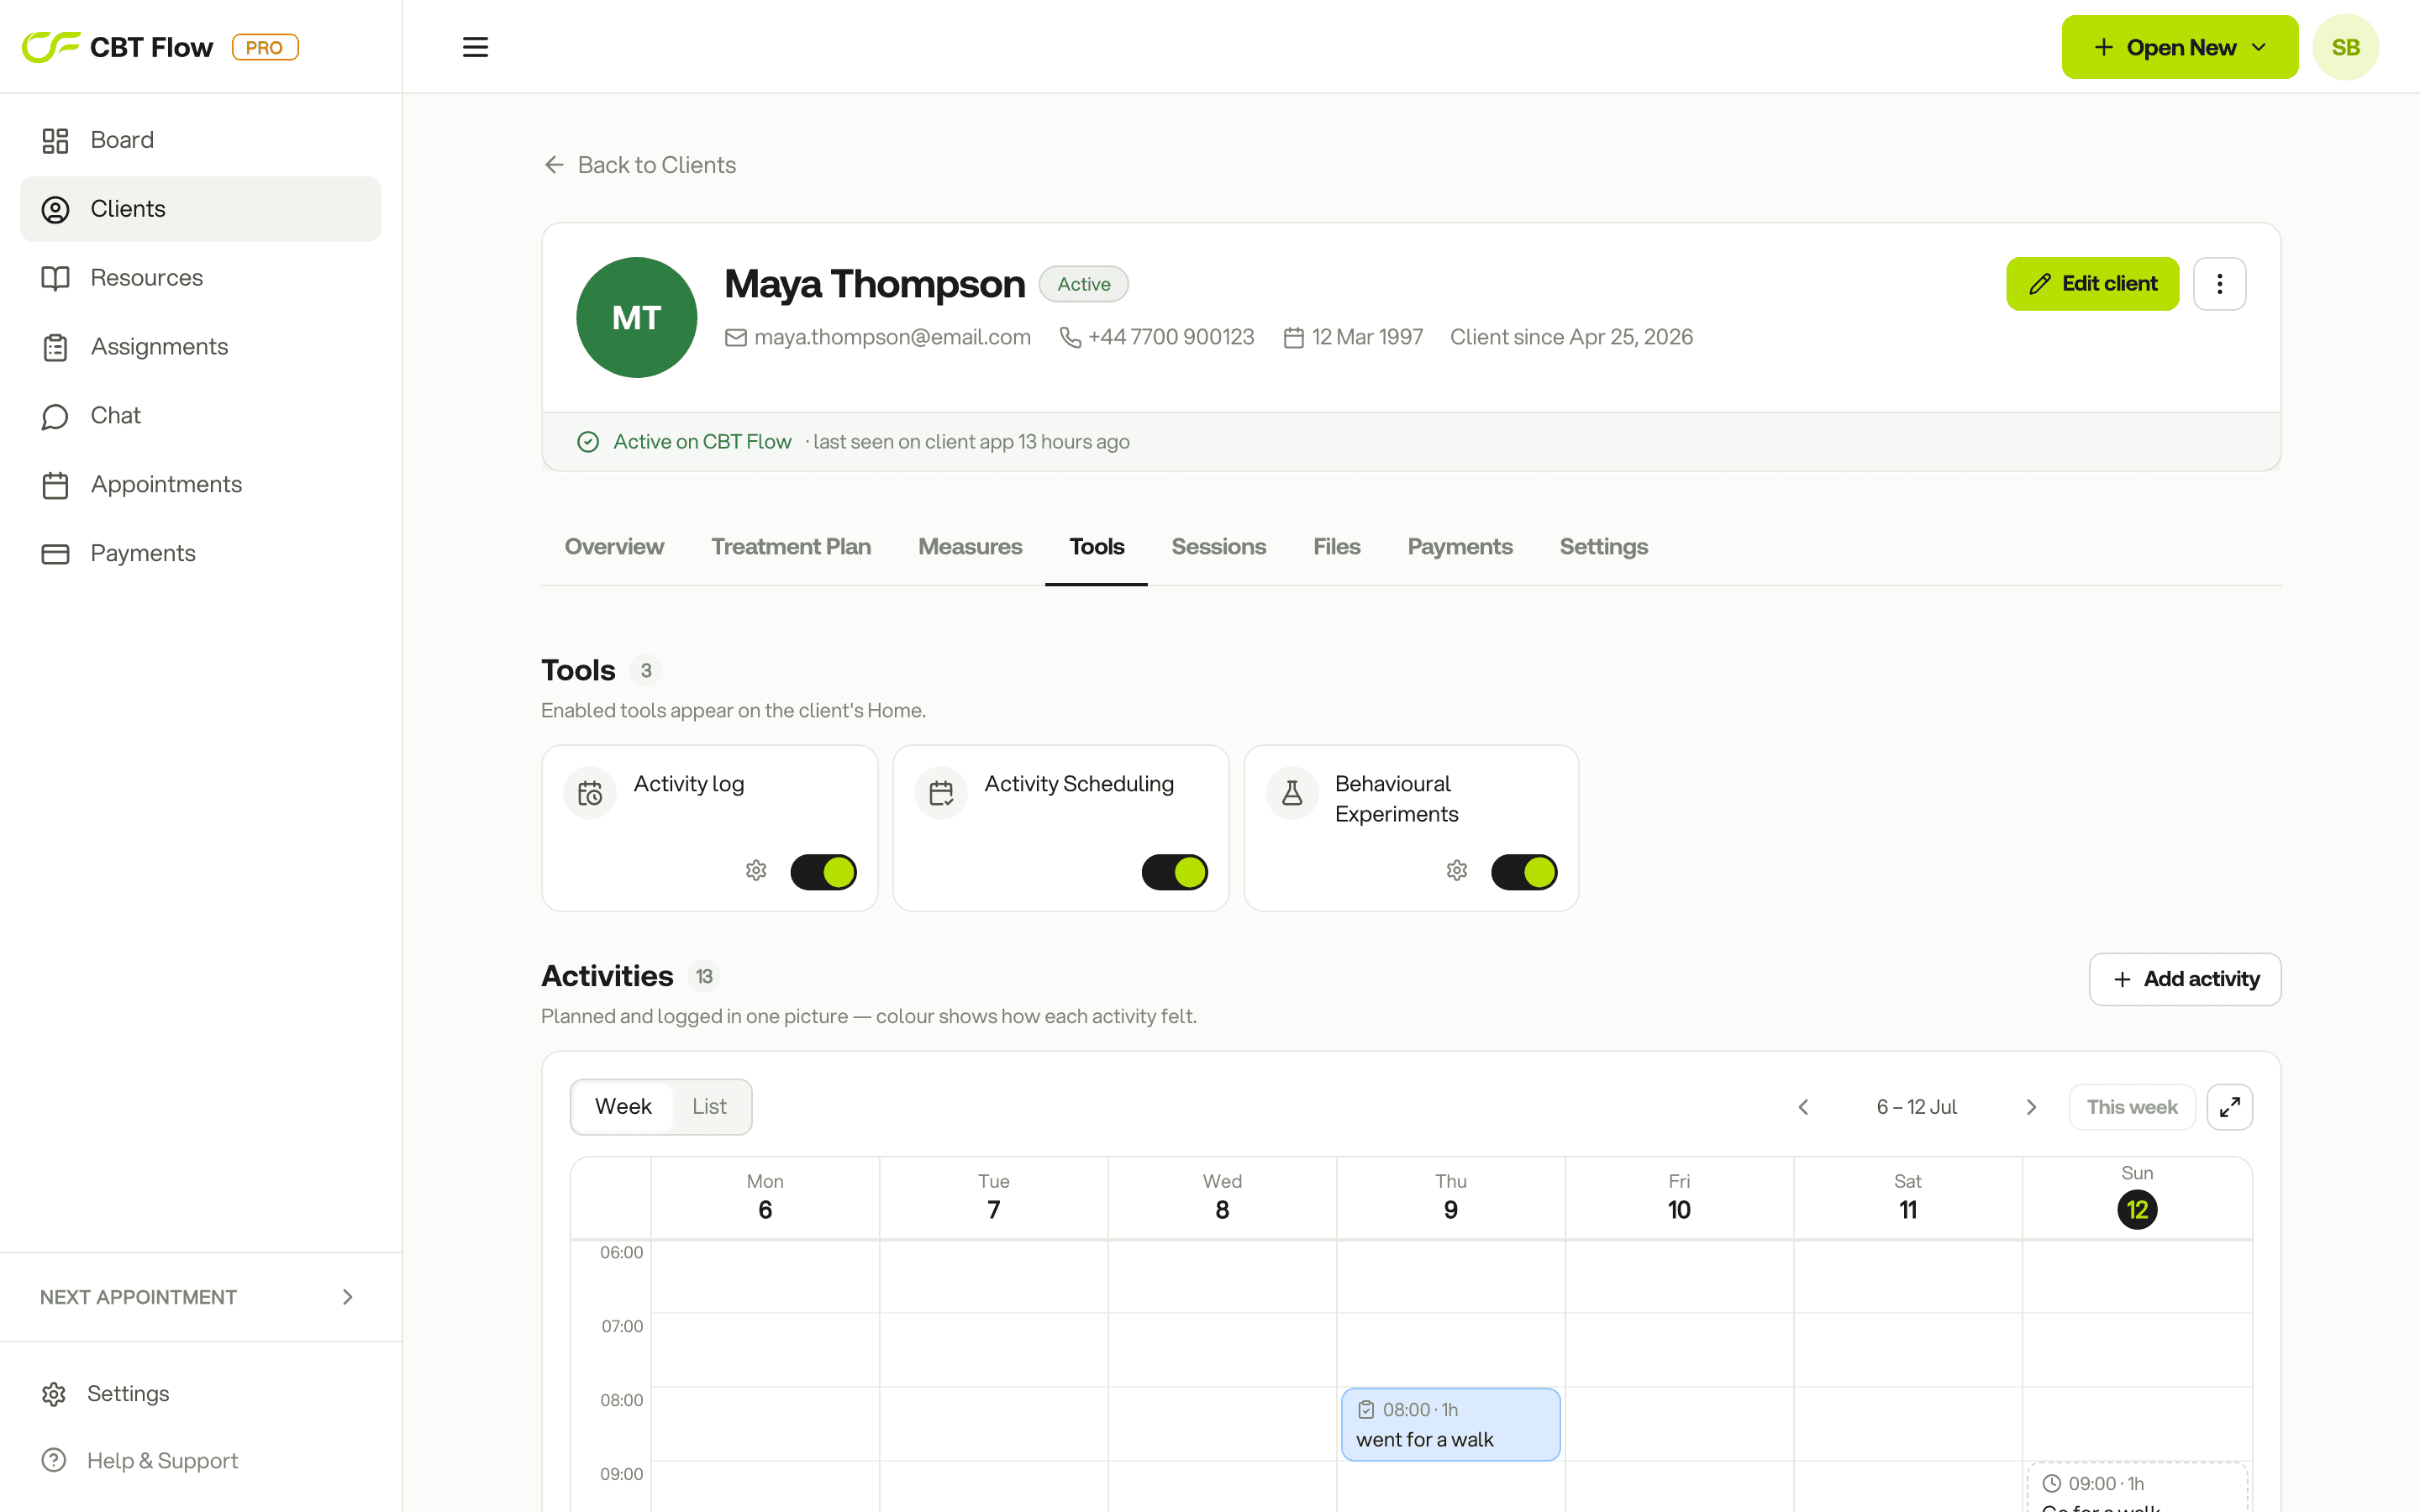Open the Sessions tab
Image resolution: width=2420 pixels, height=1512 pixels.
[x=1218, y=547]
